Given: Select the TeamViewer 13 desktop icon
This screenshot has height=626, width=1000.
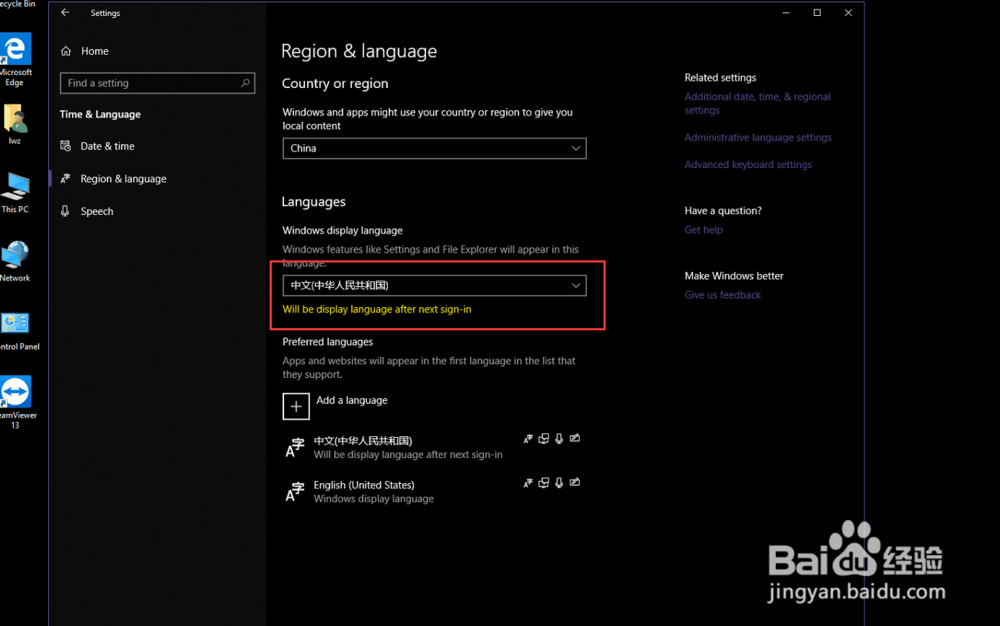Looking at the screenshot, I should 17,402.
